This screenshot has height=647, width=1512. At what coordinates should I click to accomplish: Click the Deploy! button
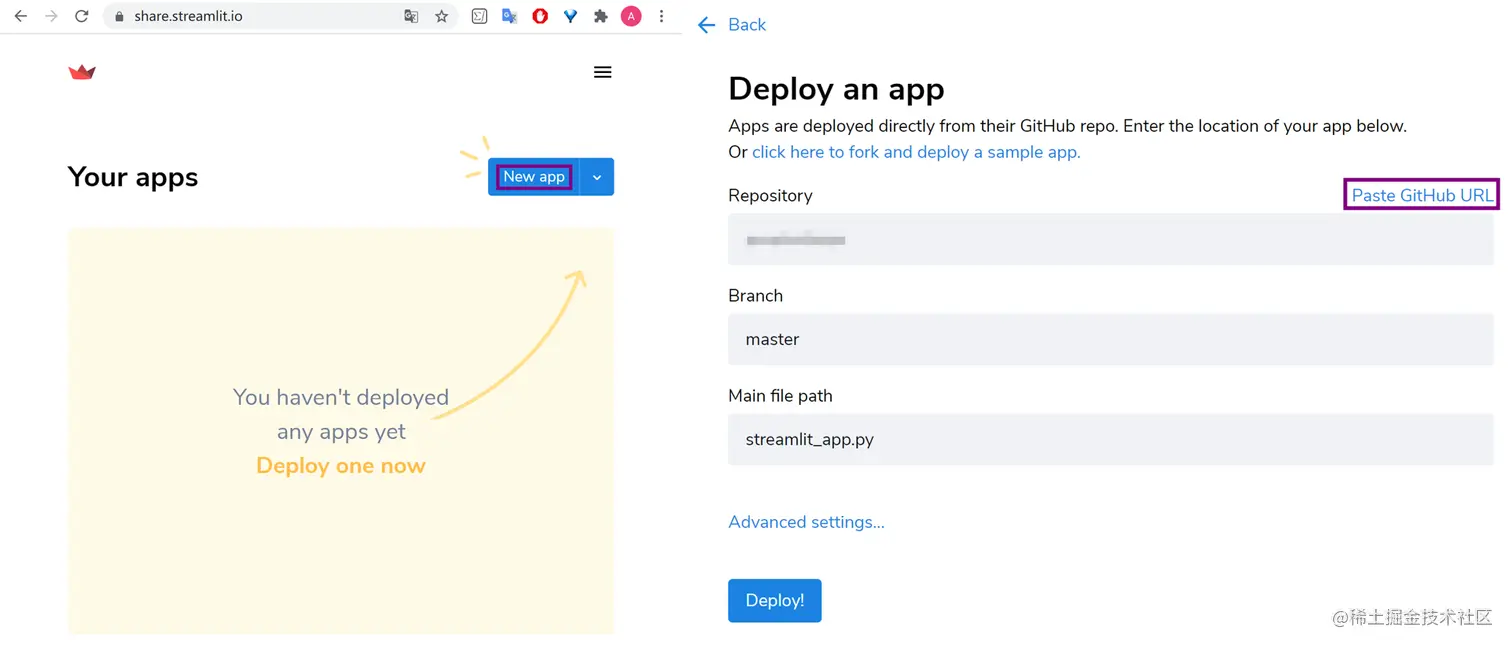[775, 600]
